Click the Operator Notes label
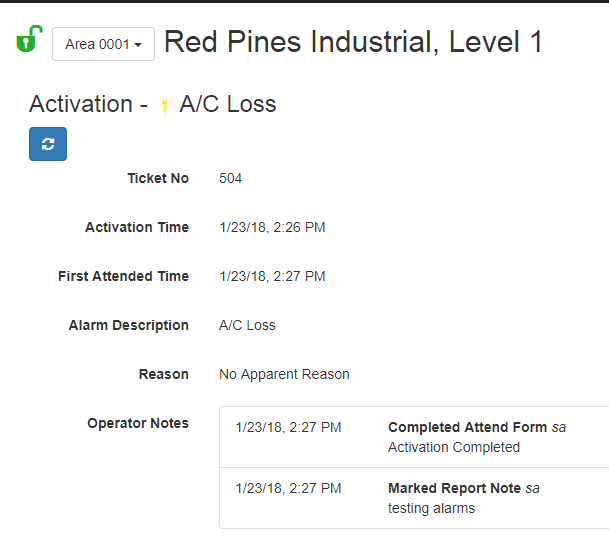 [138, 423]
